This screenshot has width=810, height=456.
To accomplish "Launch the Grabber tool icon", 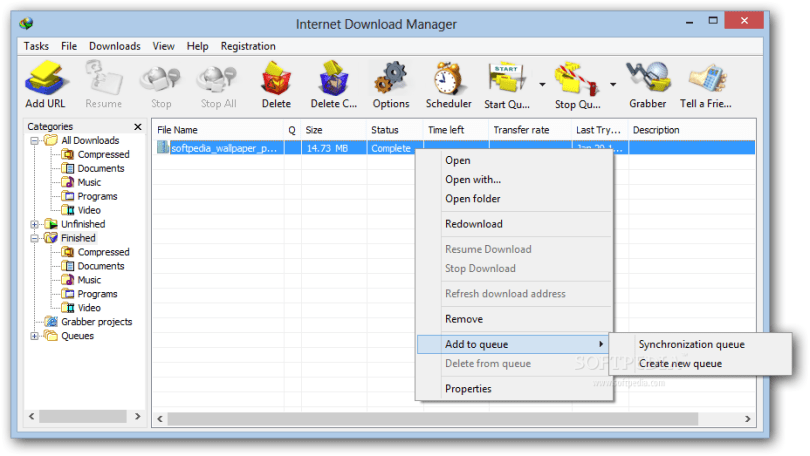I will point(648,78).
